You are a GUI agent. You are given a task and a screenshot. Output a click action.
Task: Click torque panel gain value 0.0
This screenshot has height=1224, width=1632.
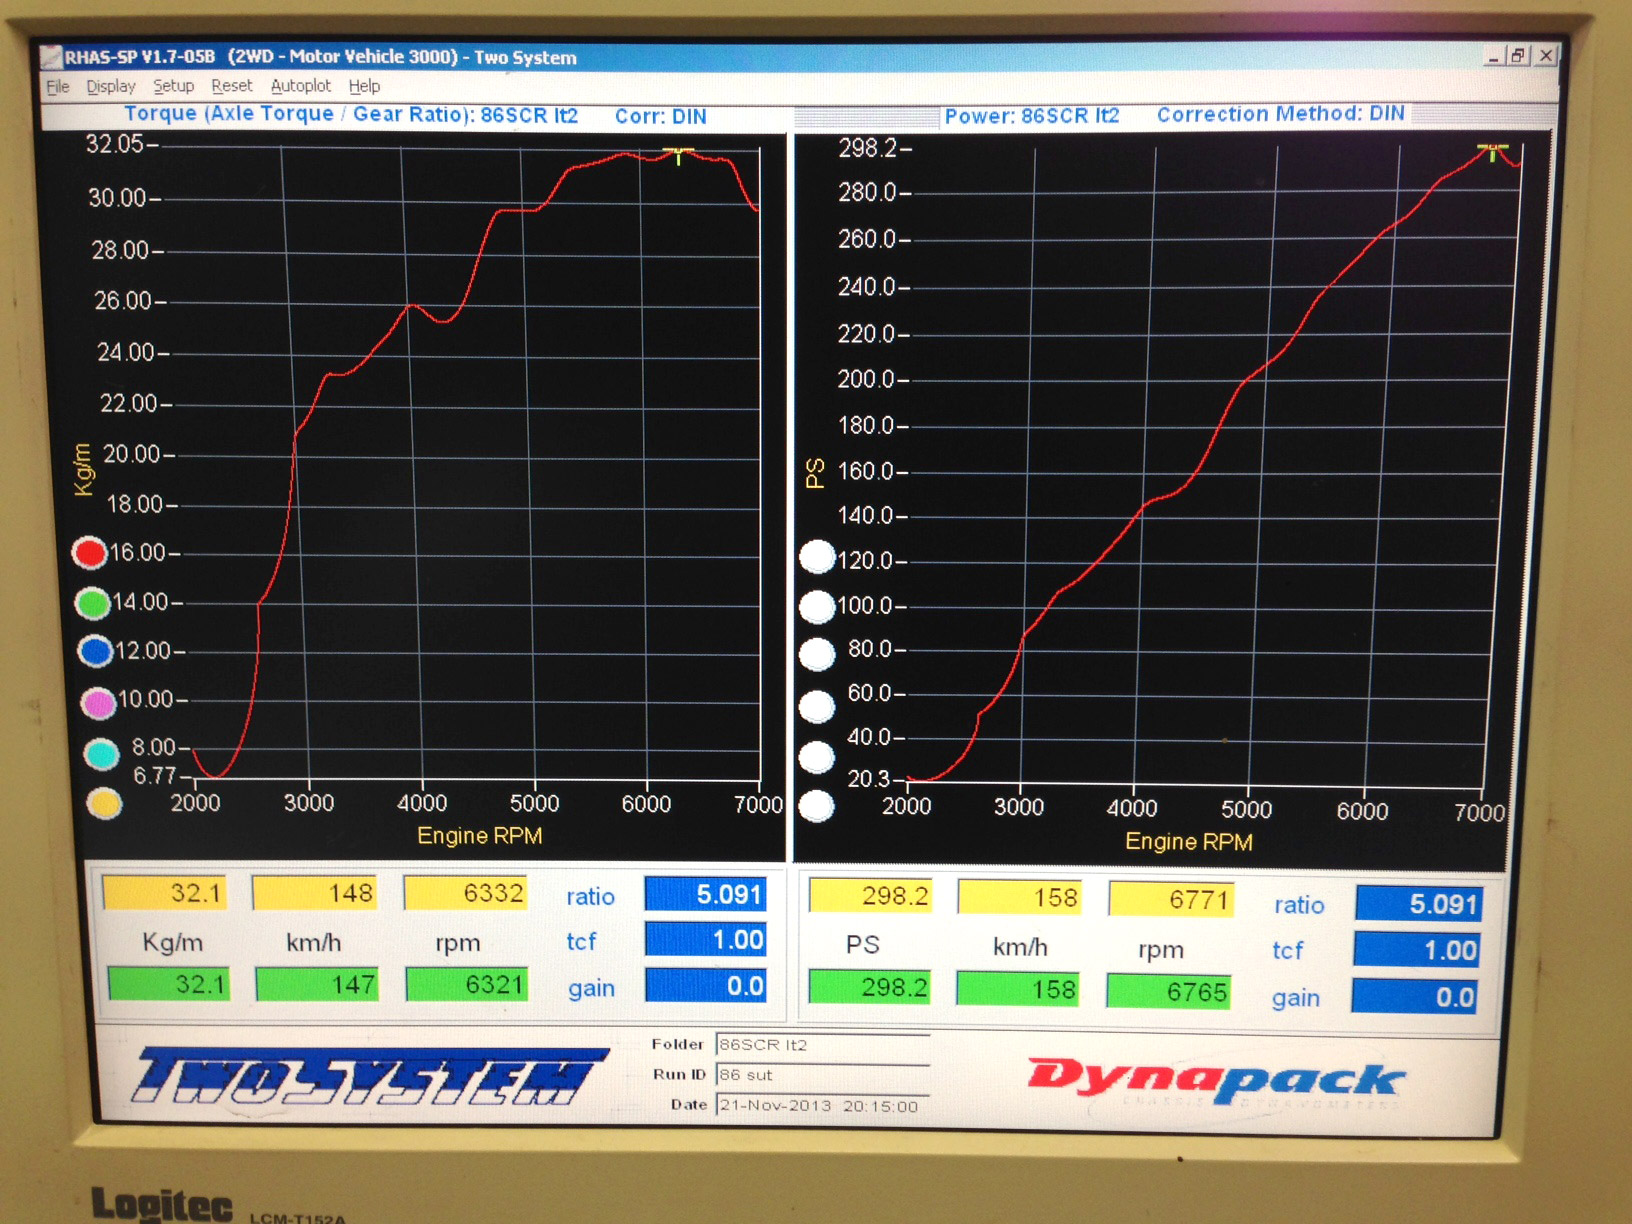coord(706,986)
